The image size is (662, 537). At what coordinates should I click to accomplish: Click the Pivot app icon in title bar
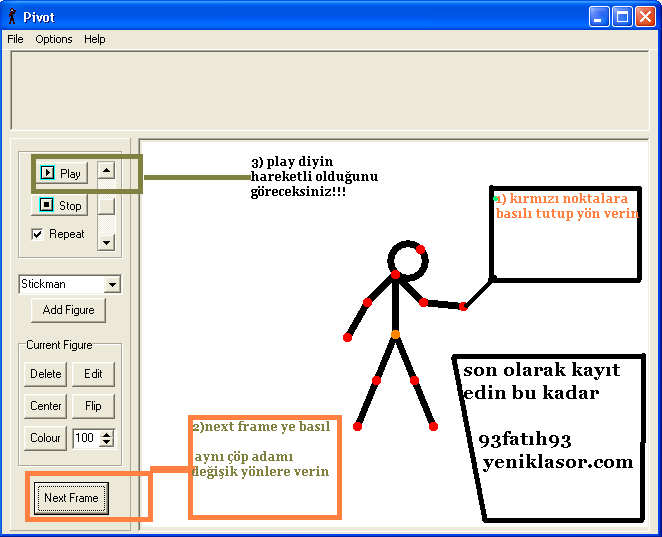click(12, 17)
